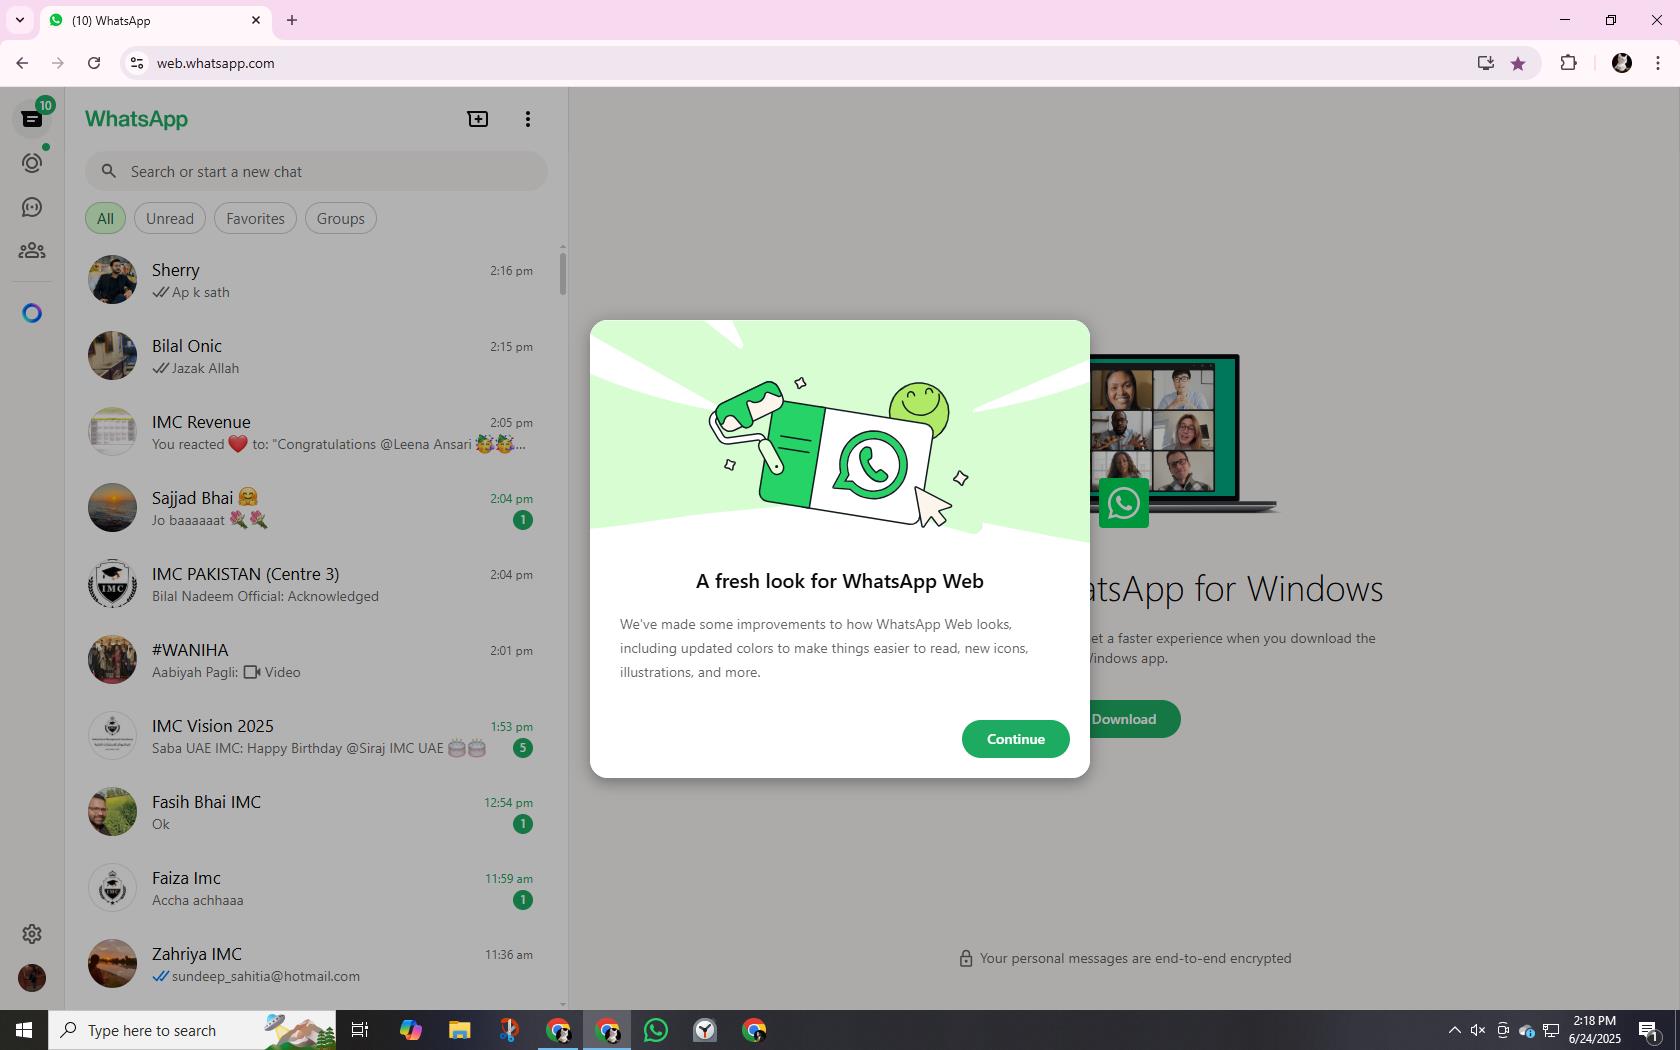The image size is (1680, 1050).
Task: Open the tab search dropdown arrow
Action: (19, 20)
